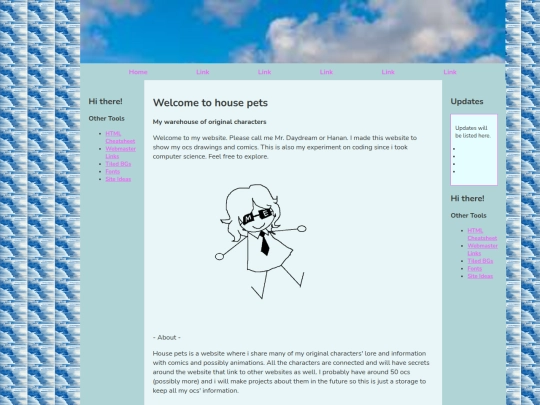540x405 pixels.
Task: Click the "Hi there!" heading in left sidebar
Action: (x=105, y=101)
